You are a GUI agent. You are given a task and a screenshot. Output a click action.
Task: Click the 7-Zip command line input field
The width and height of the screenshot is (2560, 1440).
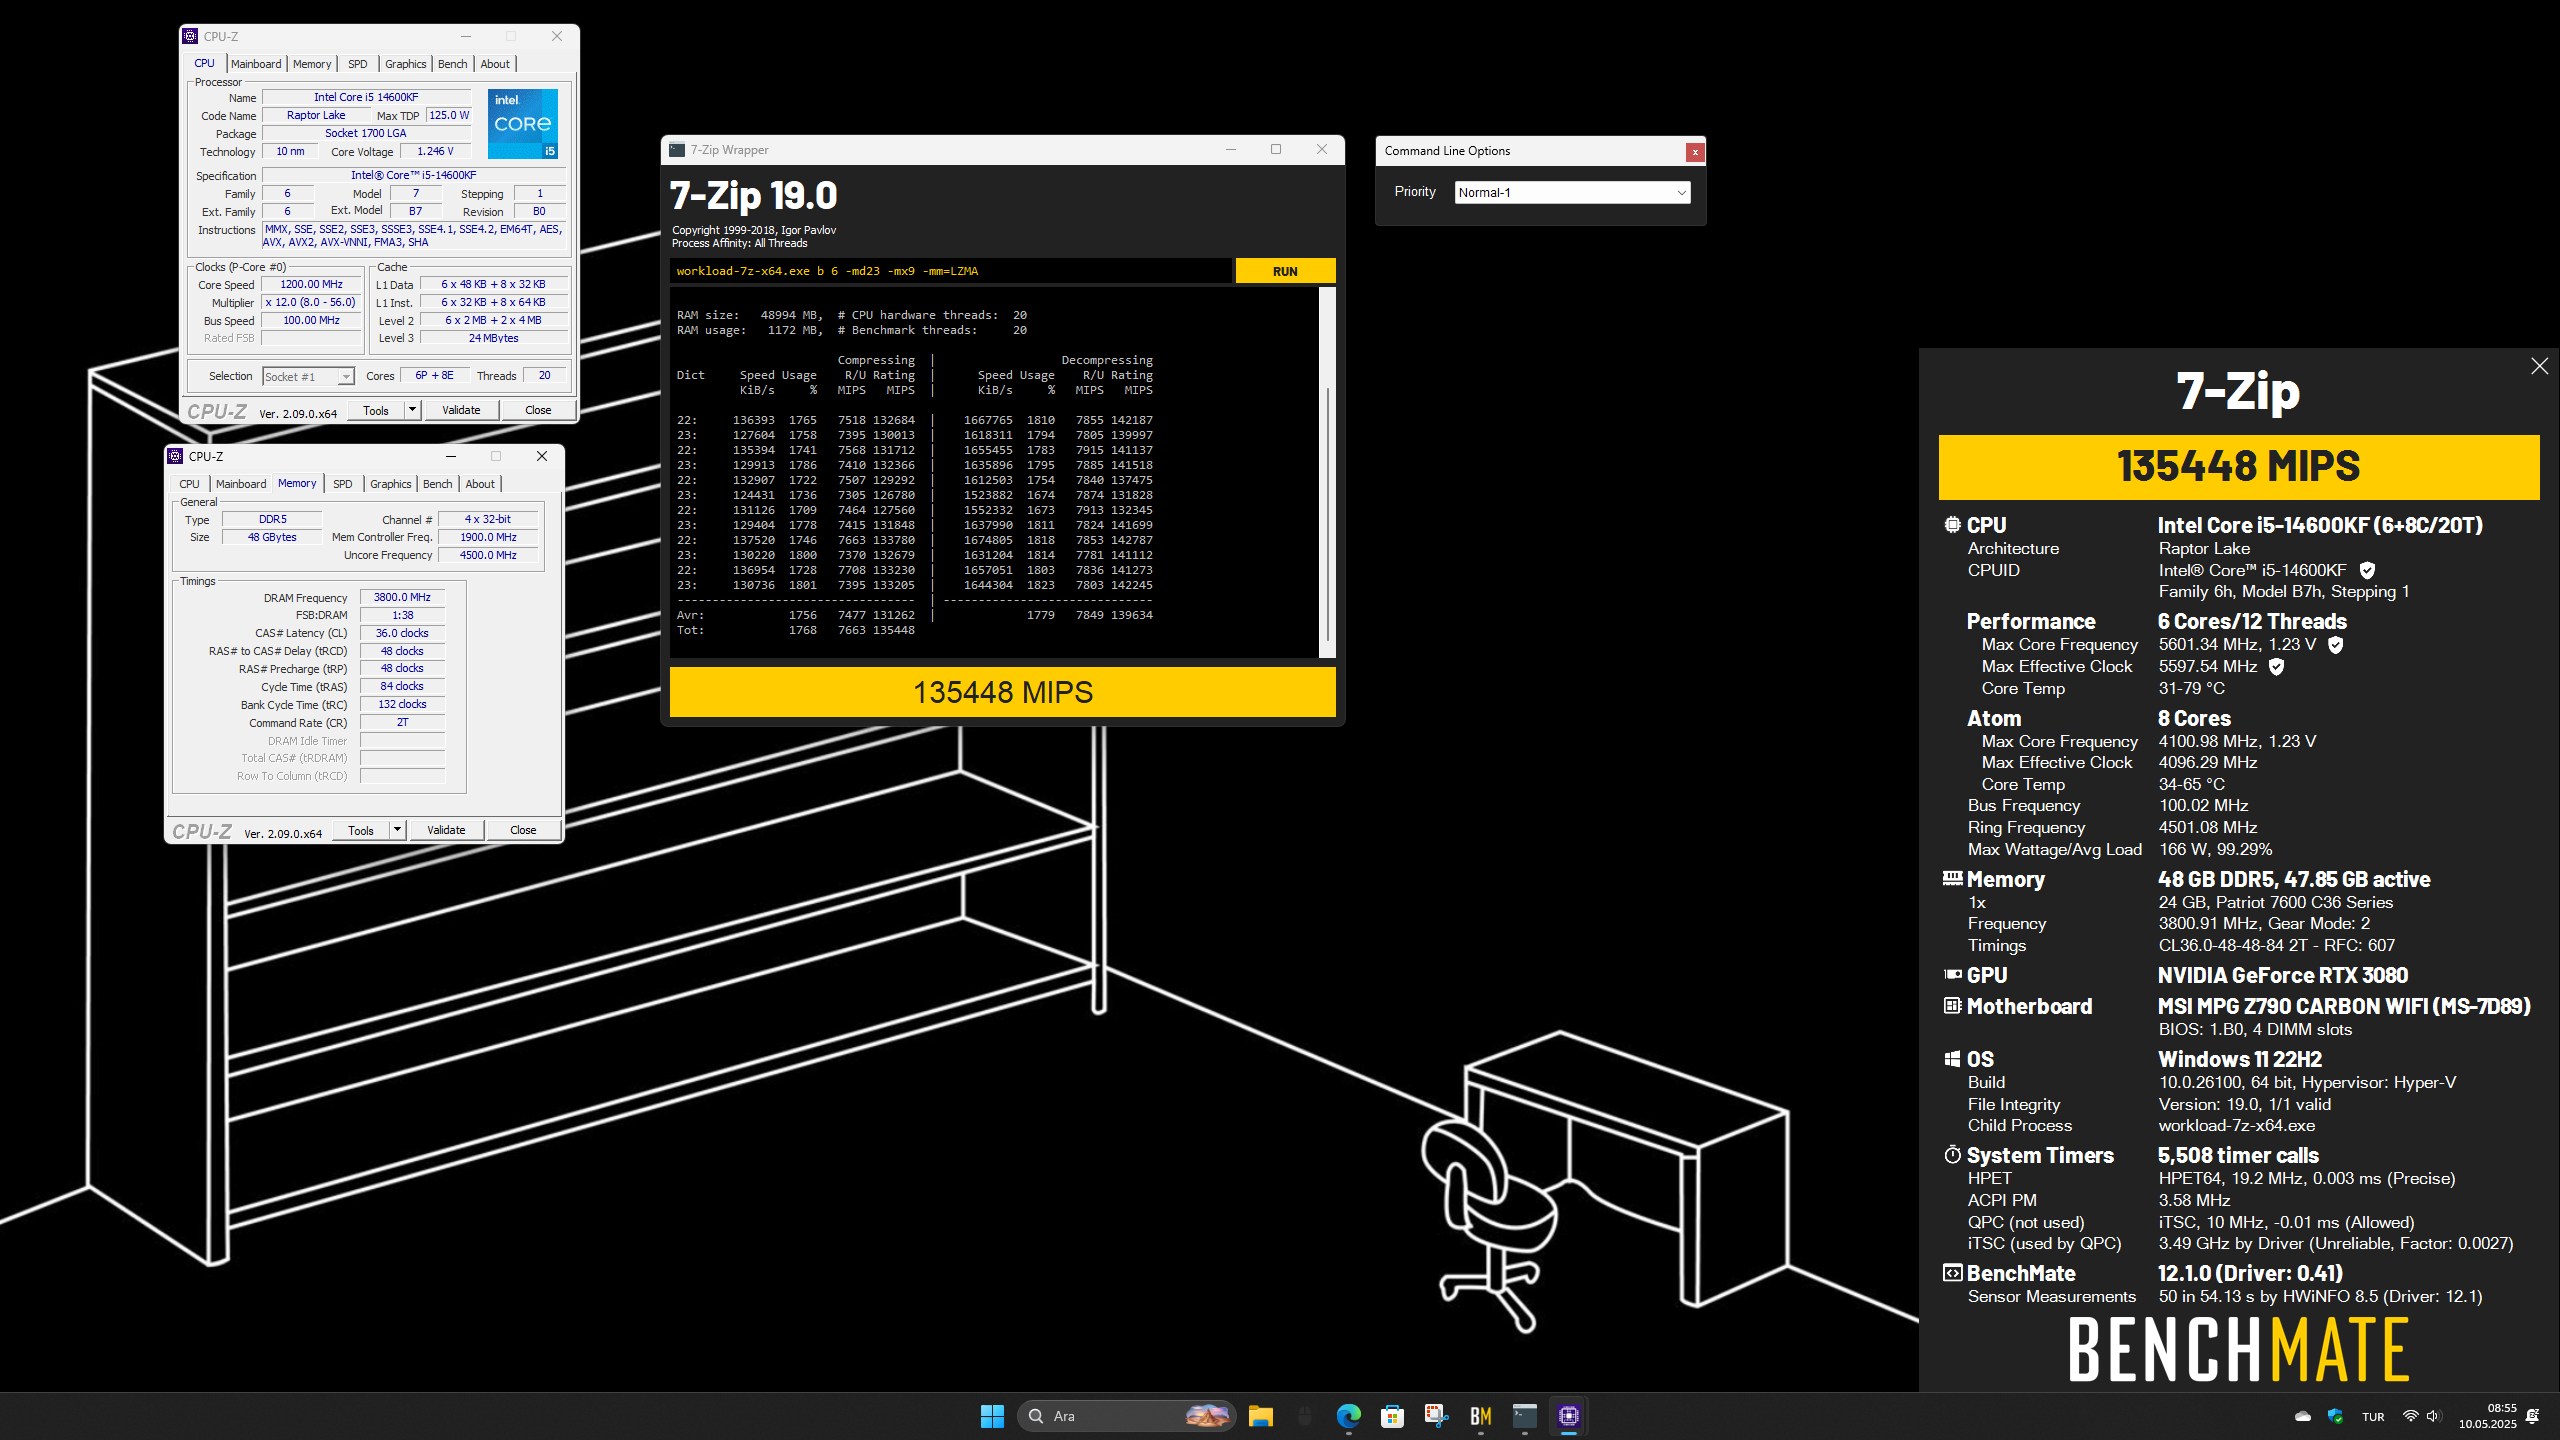pos(950,271)
